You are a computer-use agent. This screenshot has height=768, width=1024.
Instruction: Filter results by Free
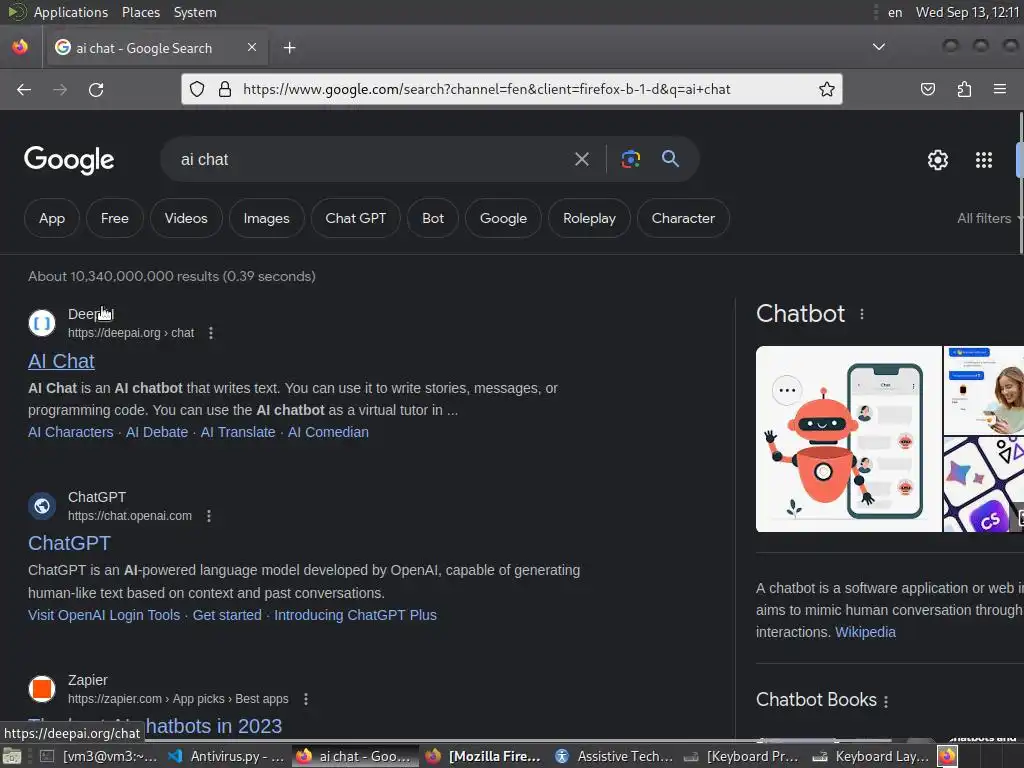coord(115,218)
